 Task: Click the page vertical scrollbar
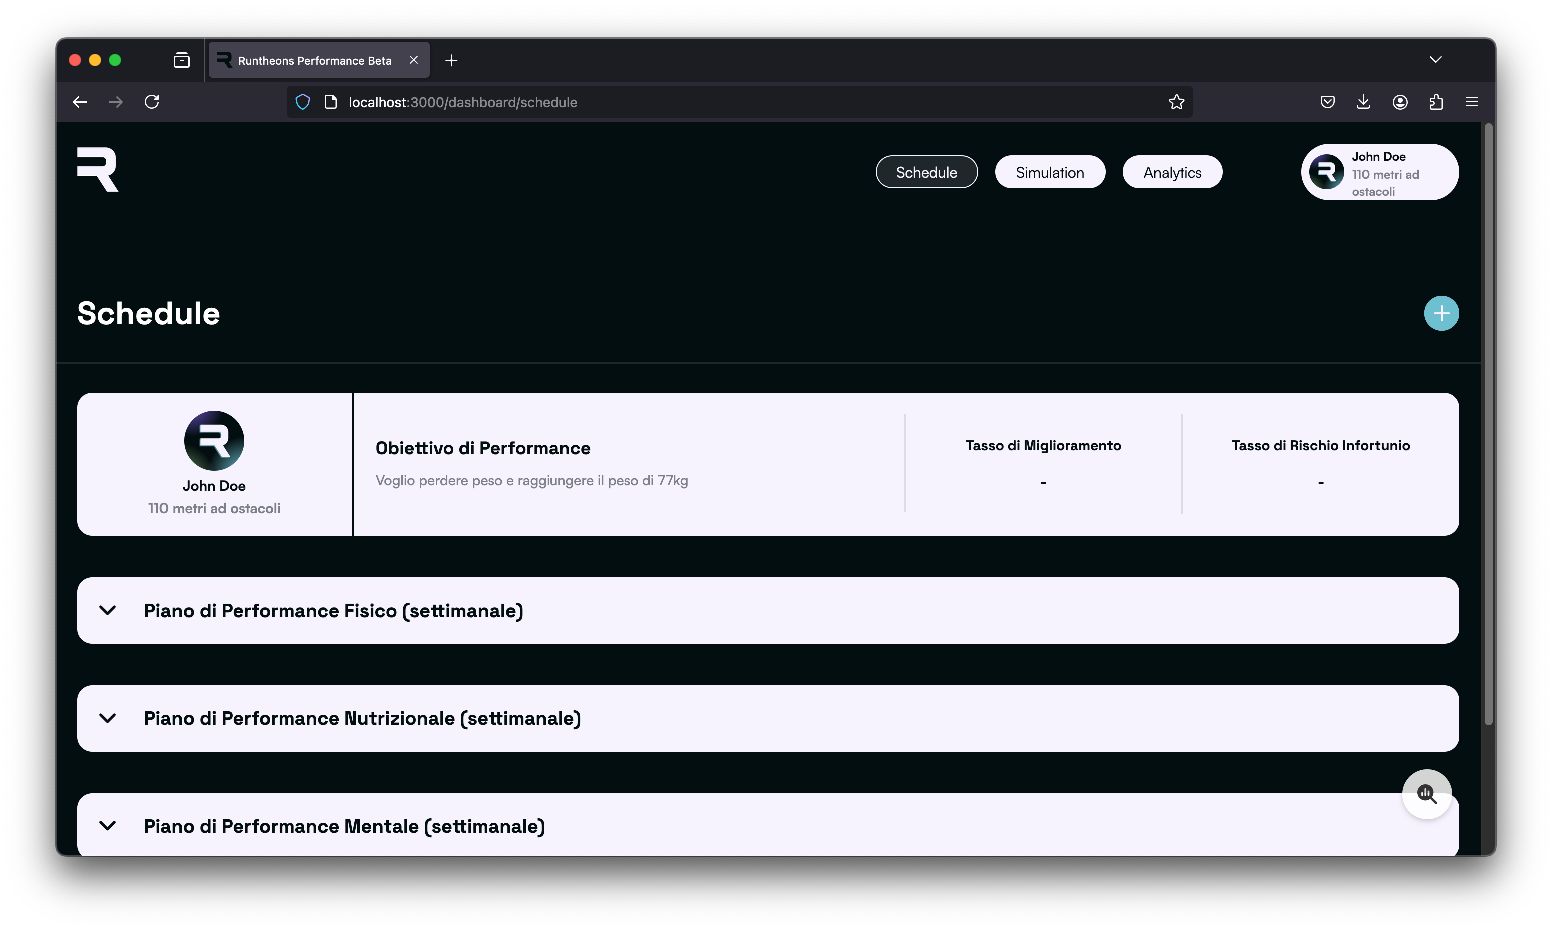(x=1488, y=425)
